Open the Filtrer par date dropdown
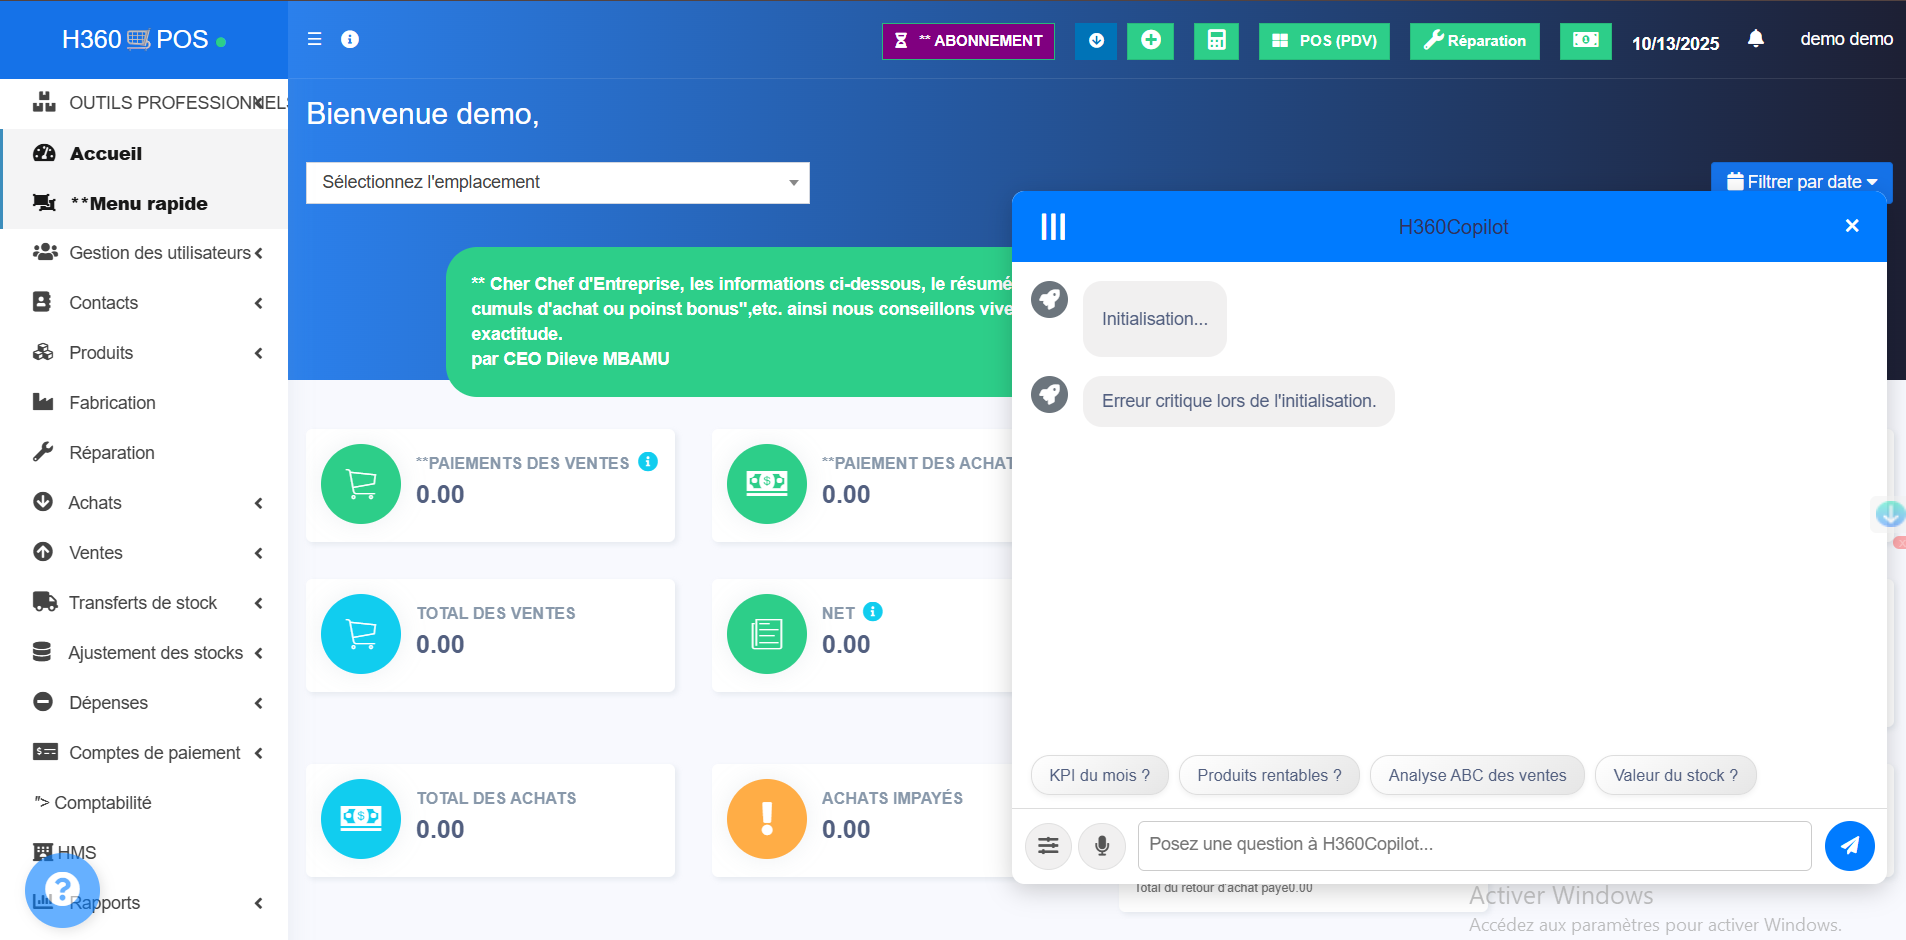 (x=1801, y=182)
